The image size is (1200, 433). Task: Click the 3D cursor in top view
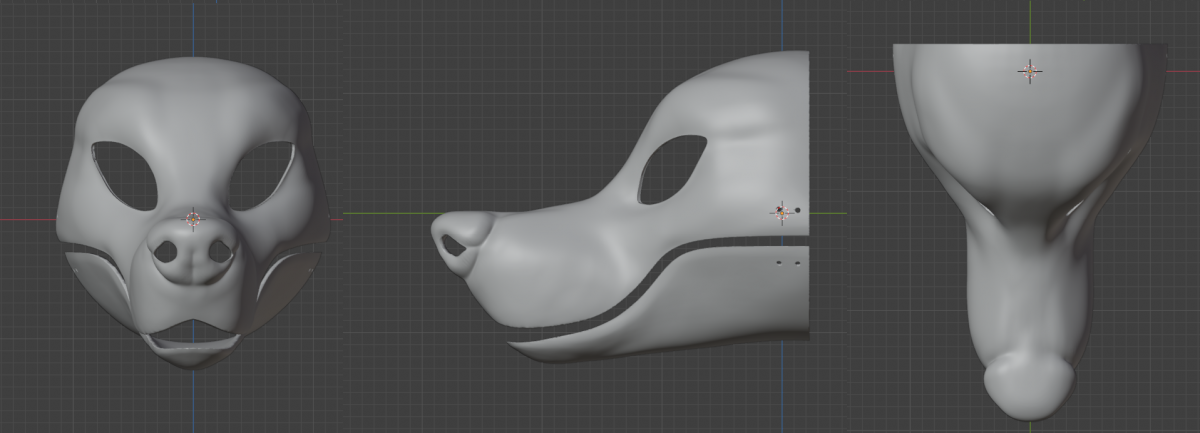[x=1030, y=71]
